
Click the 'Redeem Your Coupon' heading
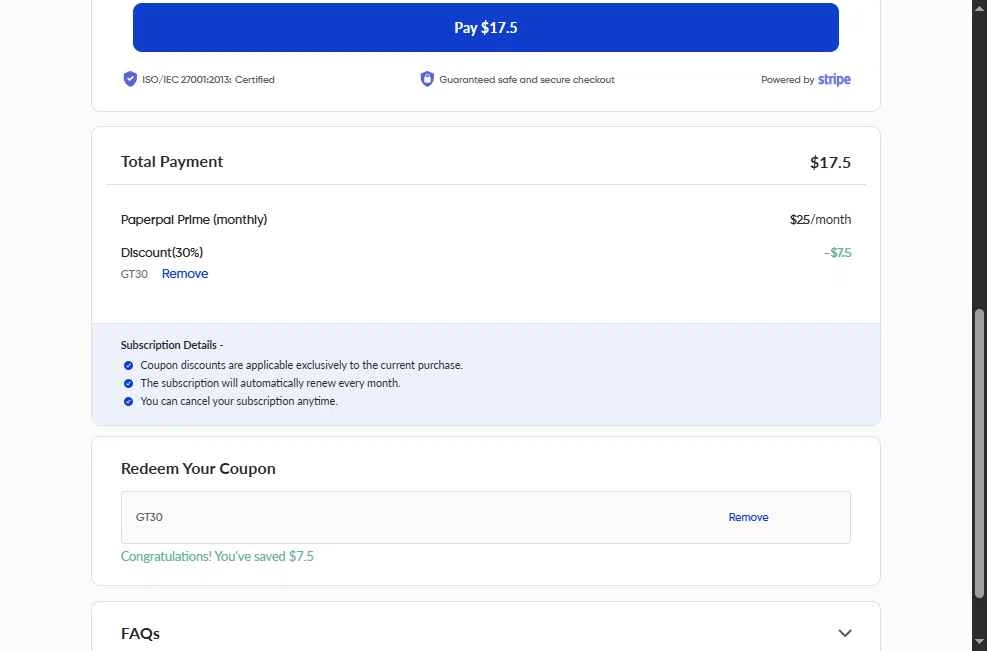coord(198,468)
